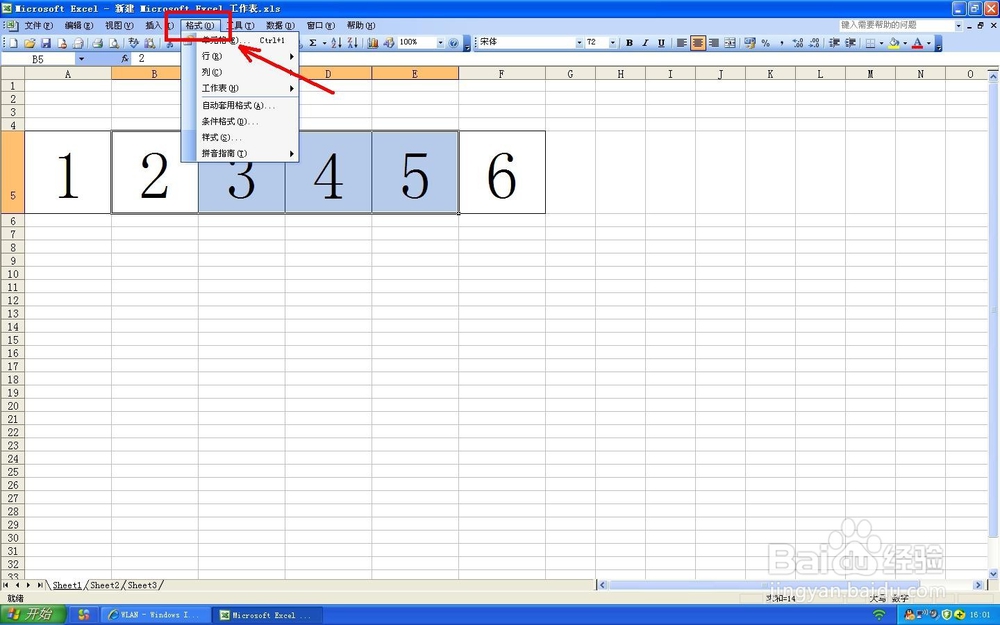Open the zoom 100% dropdown
The image size is (1000, 625).
click(440, 43)
